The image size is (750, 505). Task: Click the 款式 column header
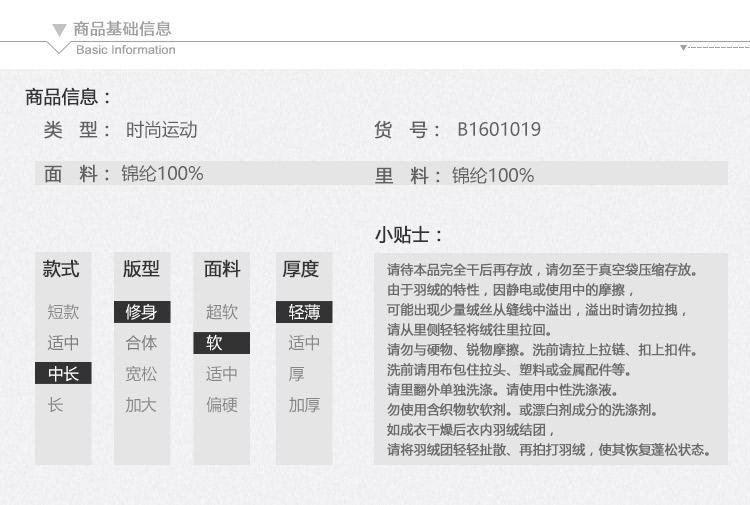tap(61, 269)
